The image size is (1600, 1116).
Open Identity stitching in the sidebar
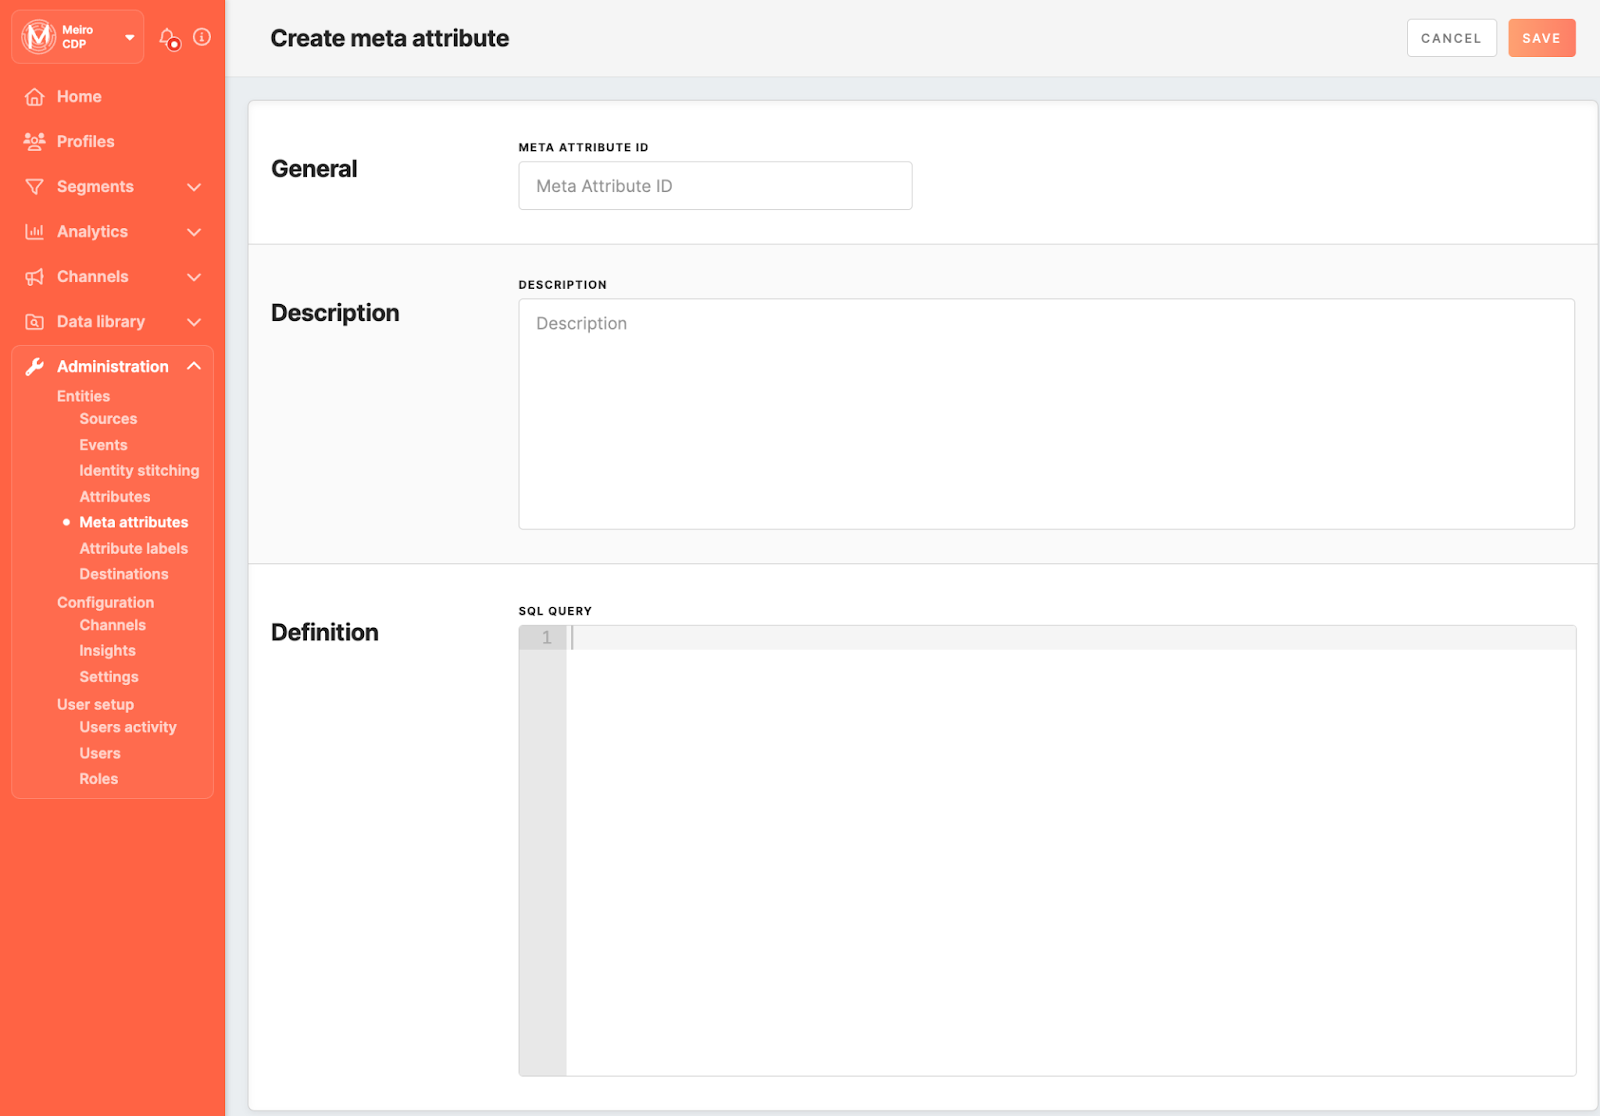tap(139, 471)
